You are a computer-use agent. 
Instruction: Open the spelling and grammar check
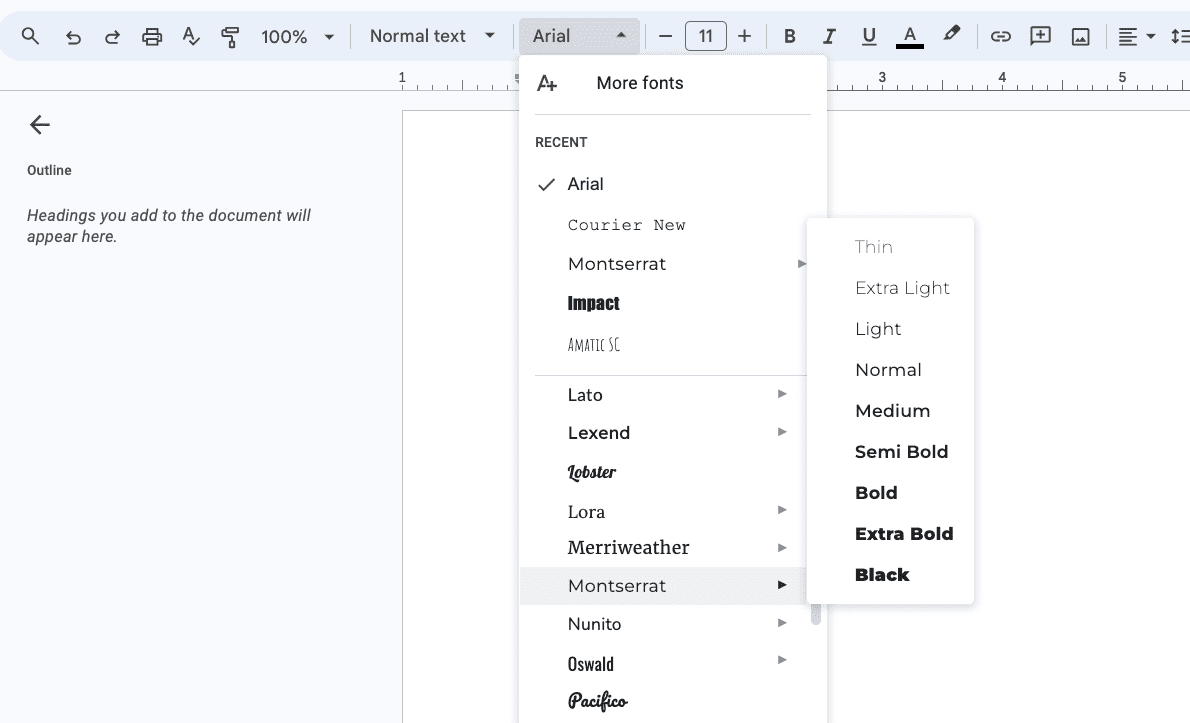pyautogui.click(x=191, y=37)
